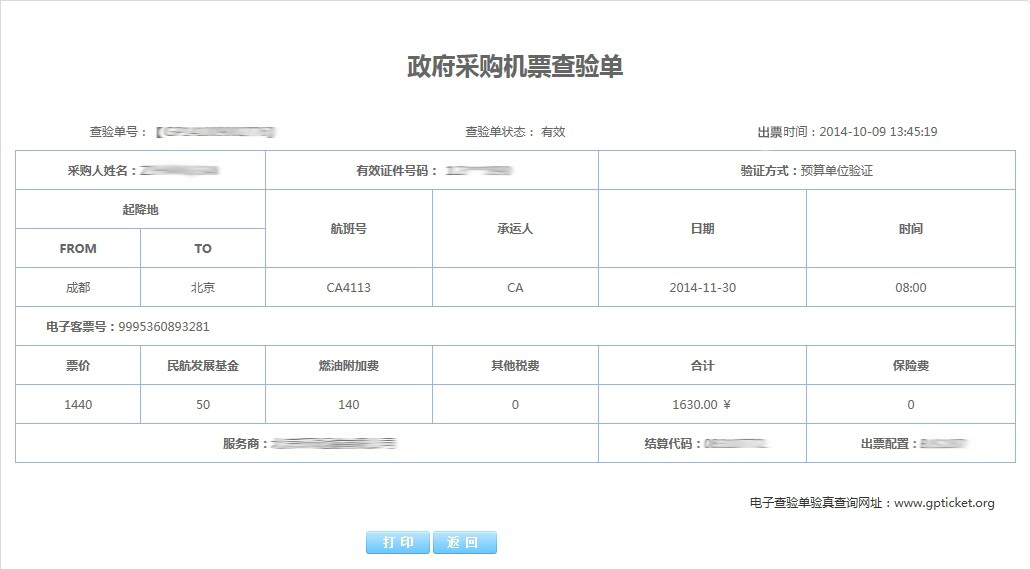Click the 民航发展基金 value 50
The image size is (1030, 569).
203,405
